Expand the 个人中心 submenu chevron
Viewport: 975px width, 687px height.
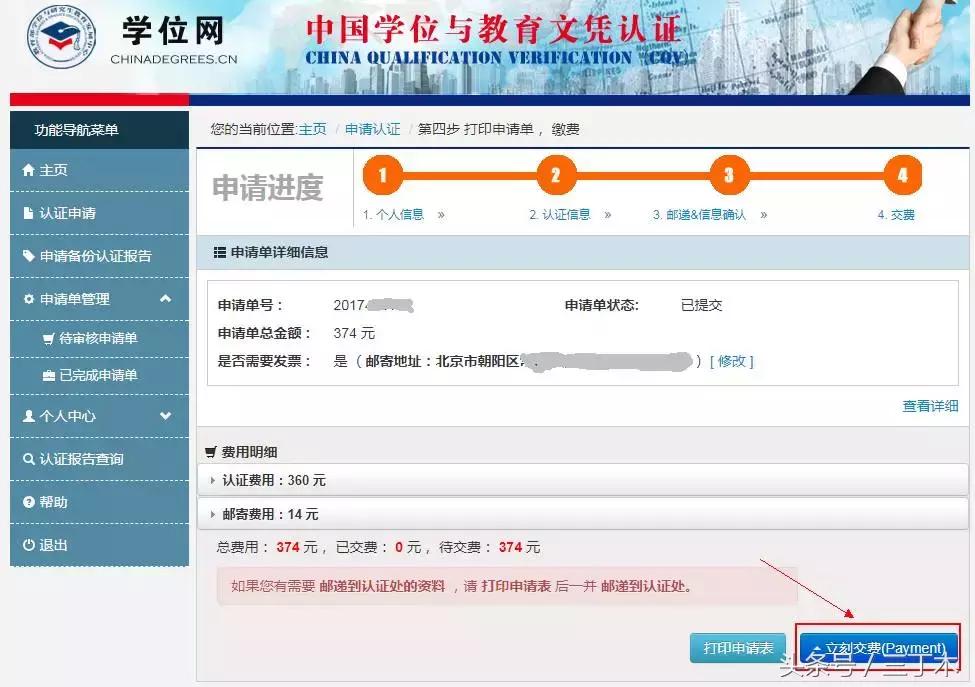[166, 417]
